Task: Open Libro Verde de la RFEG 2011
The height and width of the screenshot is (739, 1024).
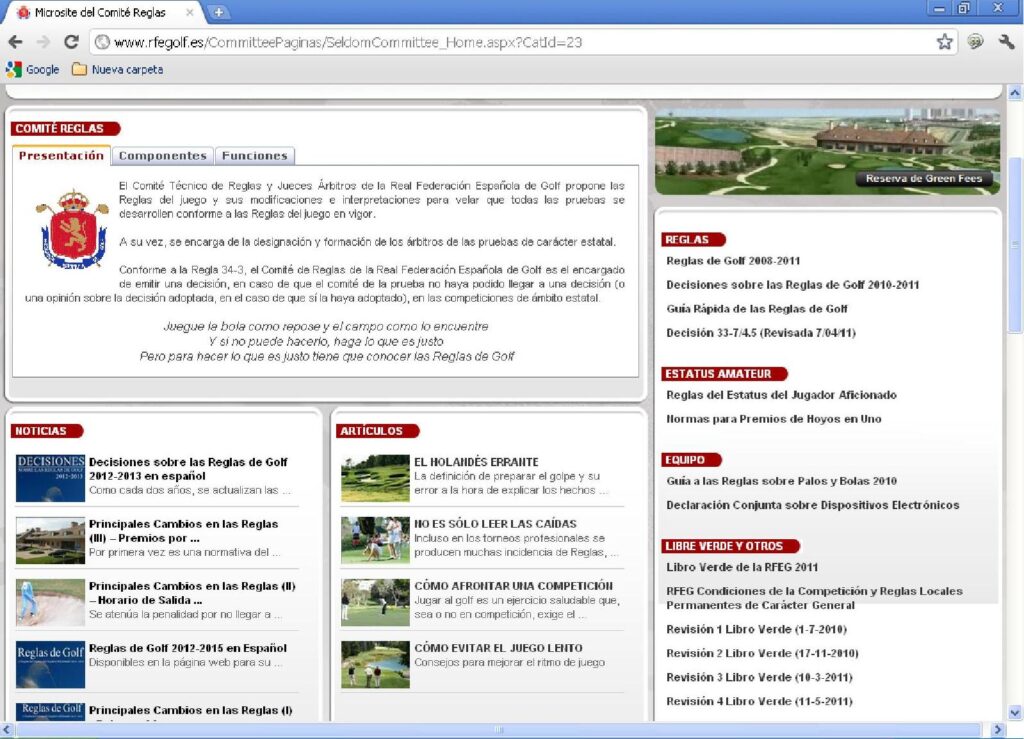Action: tap(742, 567)
